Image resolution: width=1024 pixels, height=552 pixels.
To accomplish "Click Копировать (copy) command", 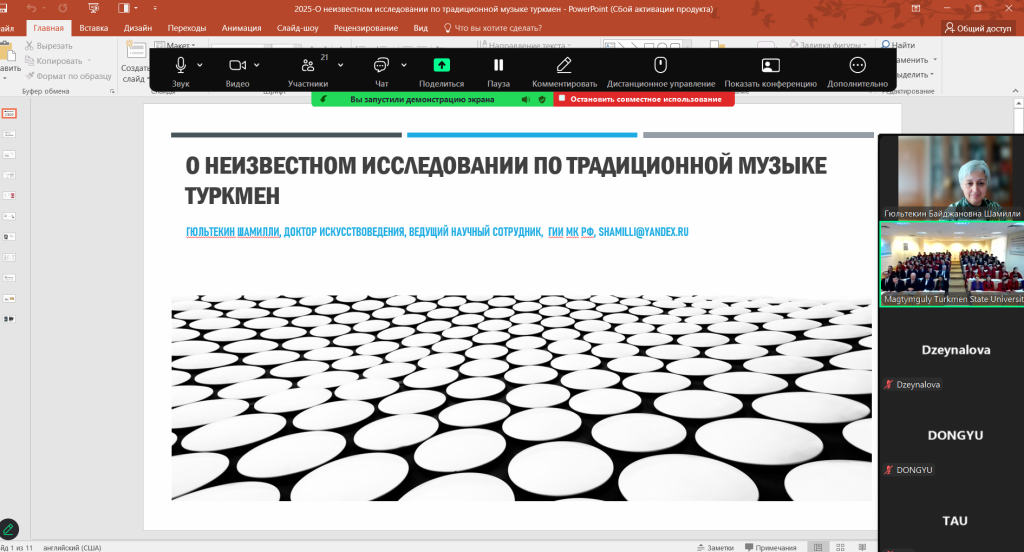I will pos(57,61).
